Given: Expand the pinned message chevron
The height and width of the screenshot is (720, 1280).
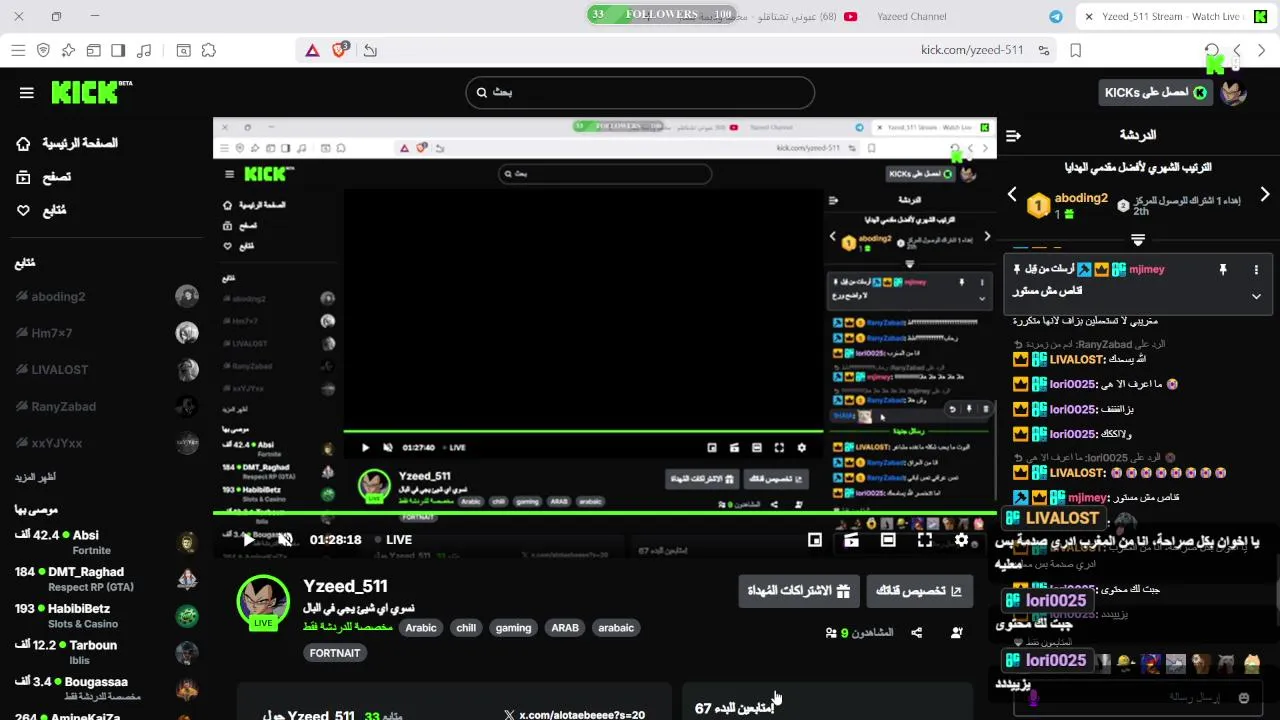Looking at the screenshot, I should click(1257, 296).
